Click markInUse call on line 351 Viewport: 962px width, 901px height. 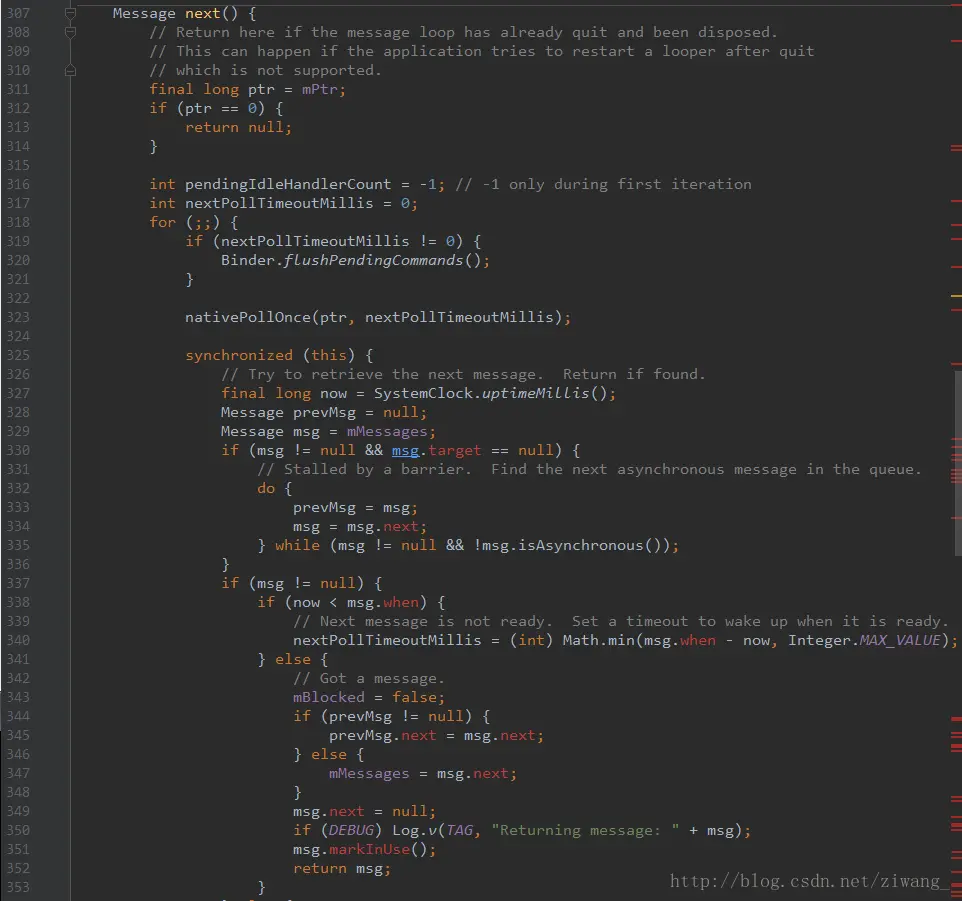point(369,850)
